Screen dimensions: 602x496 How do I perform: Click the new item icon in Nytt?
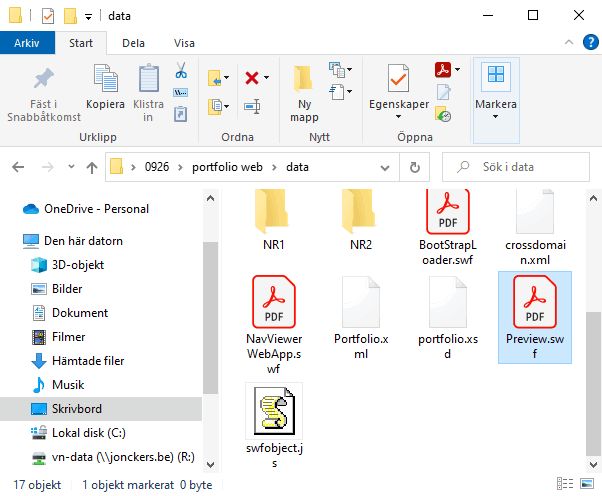tap(337, 70)
